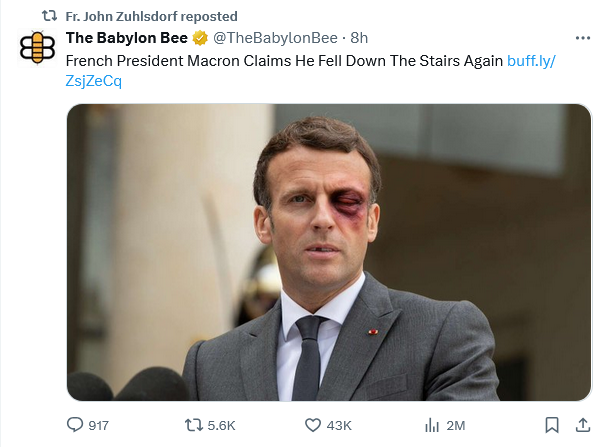The image size is (608, 447).
Task: Enlarge the attached photo of the man
Action: 329,252
